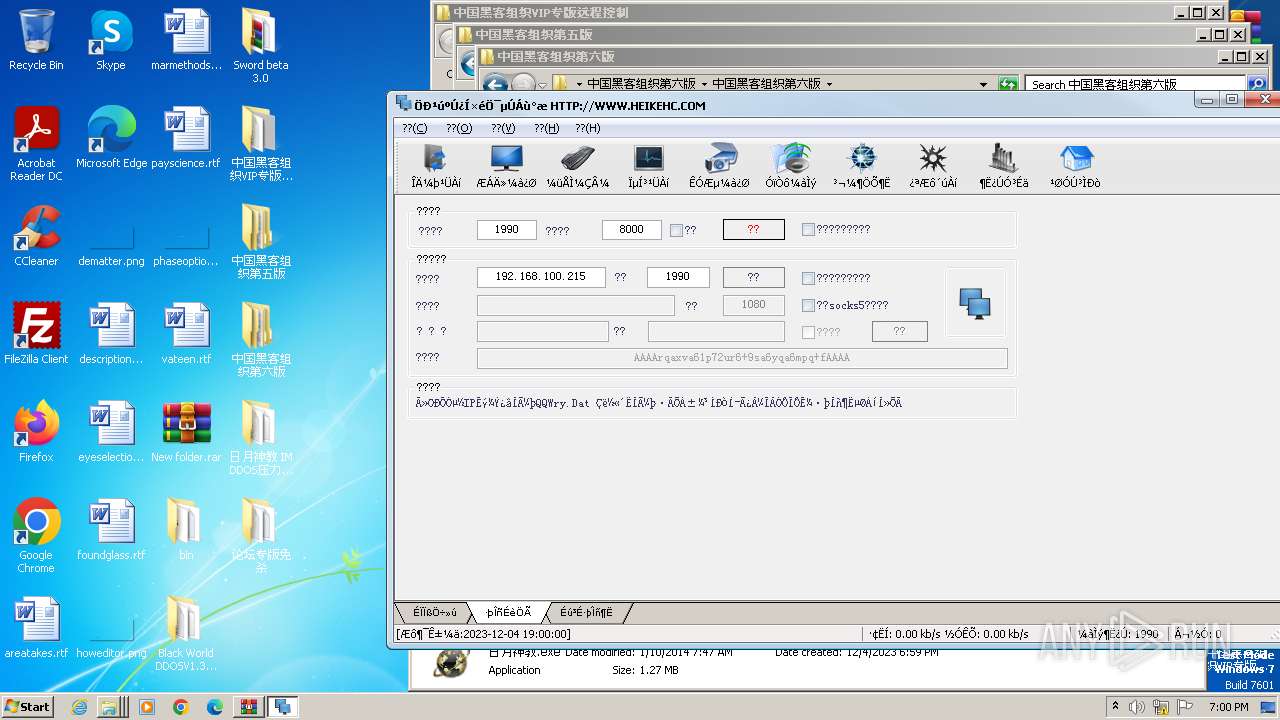Open the audio folder satellite toolbar icon

coord(791,165)
